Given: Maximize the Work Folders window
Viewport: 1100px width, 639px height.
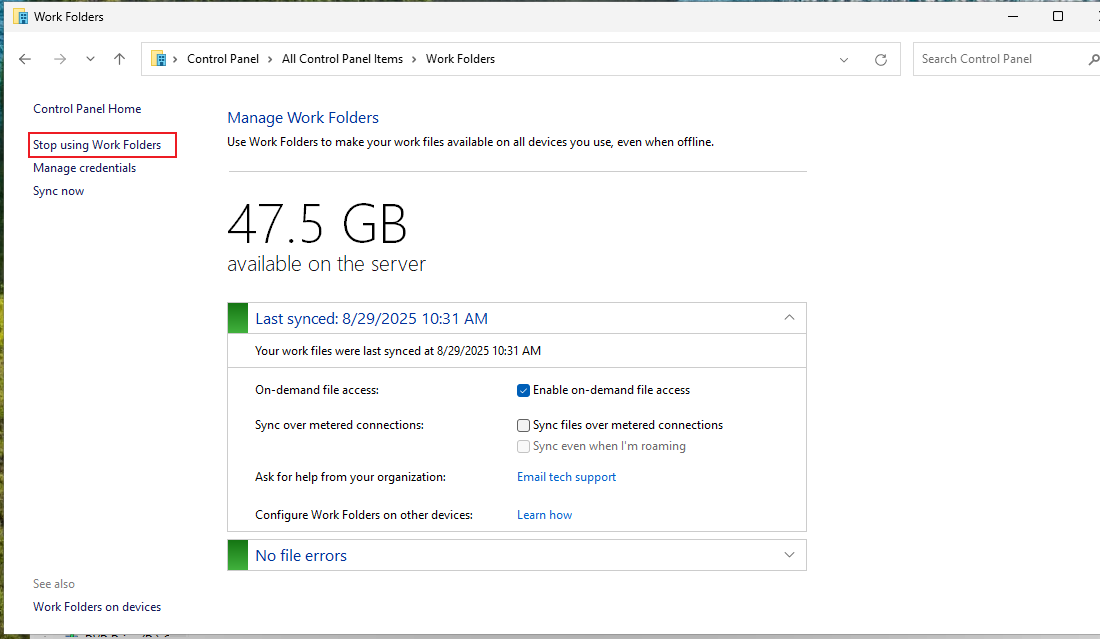Looking at the screenshot, I should [1058, 16].
